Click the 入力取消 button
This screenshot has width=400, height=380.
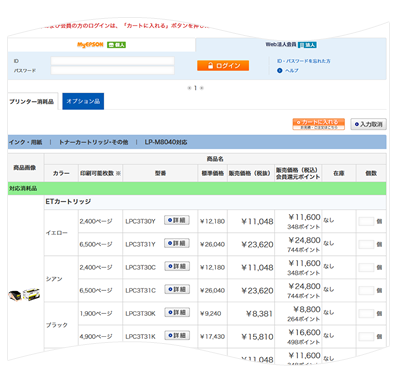[368, 124]
